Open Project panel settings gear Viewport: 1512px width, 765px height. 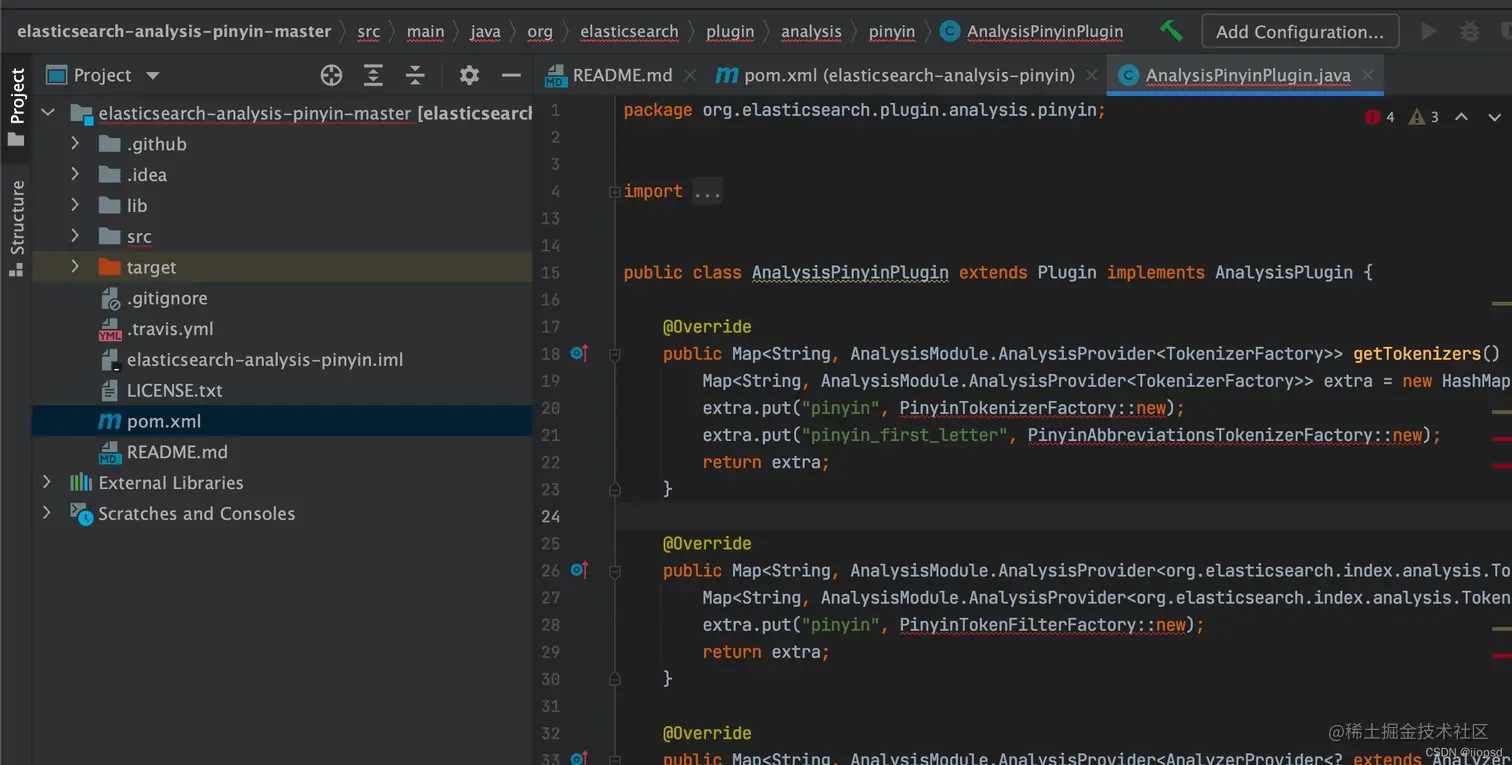pos(469,75)
